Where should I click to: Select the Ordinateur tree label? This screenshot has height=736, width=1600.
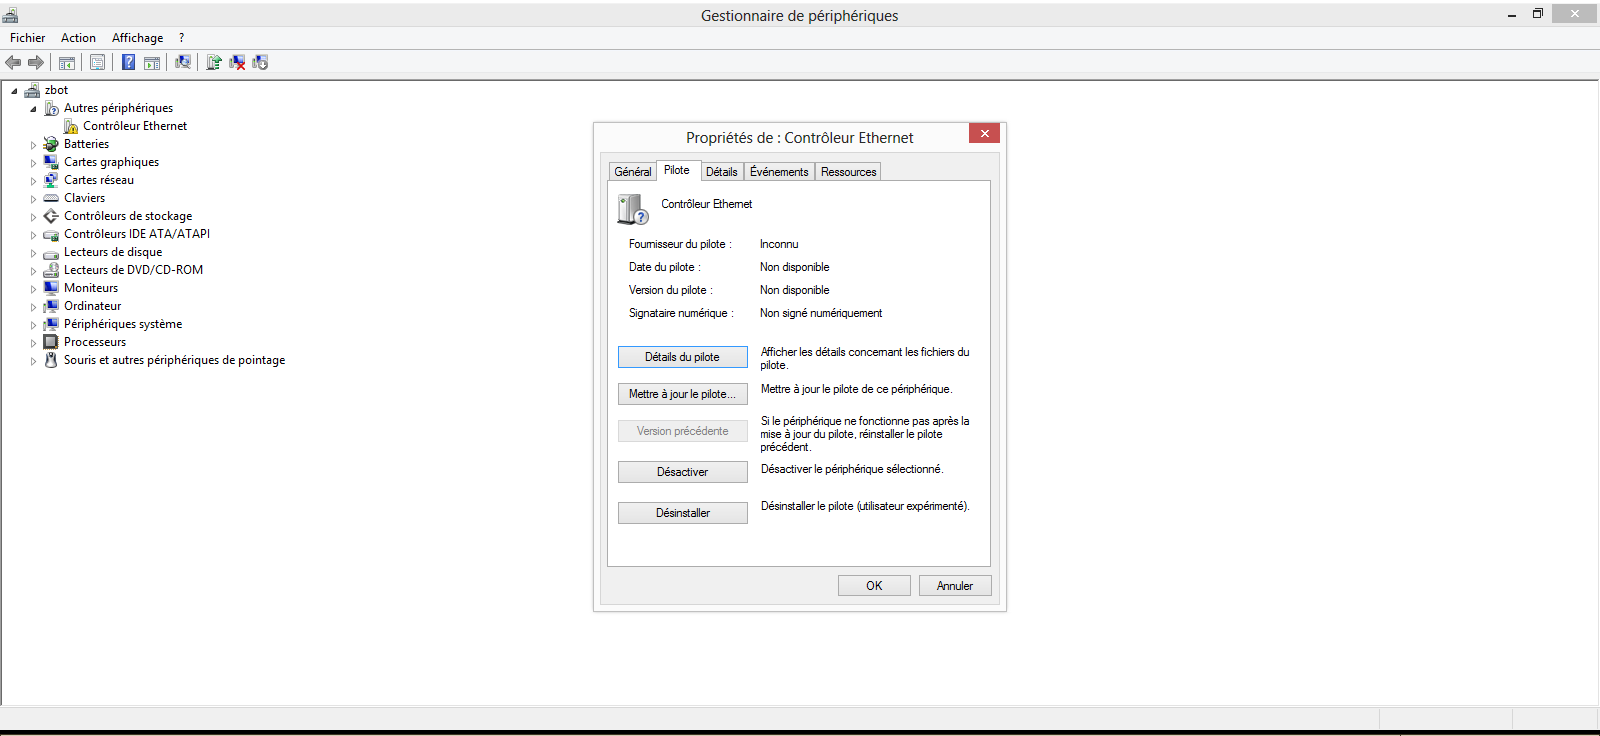click(93, 306)
